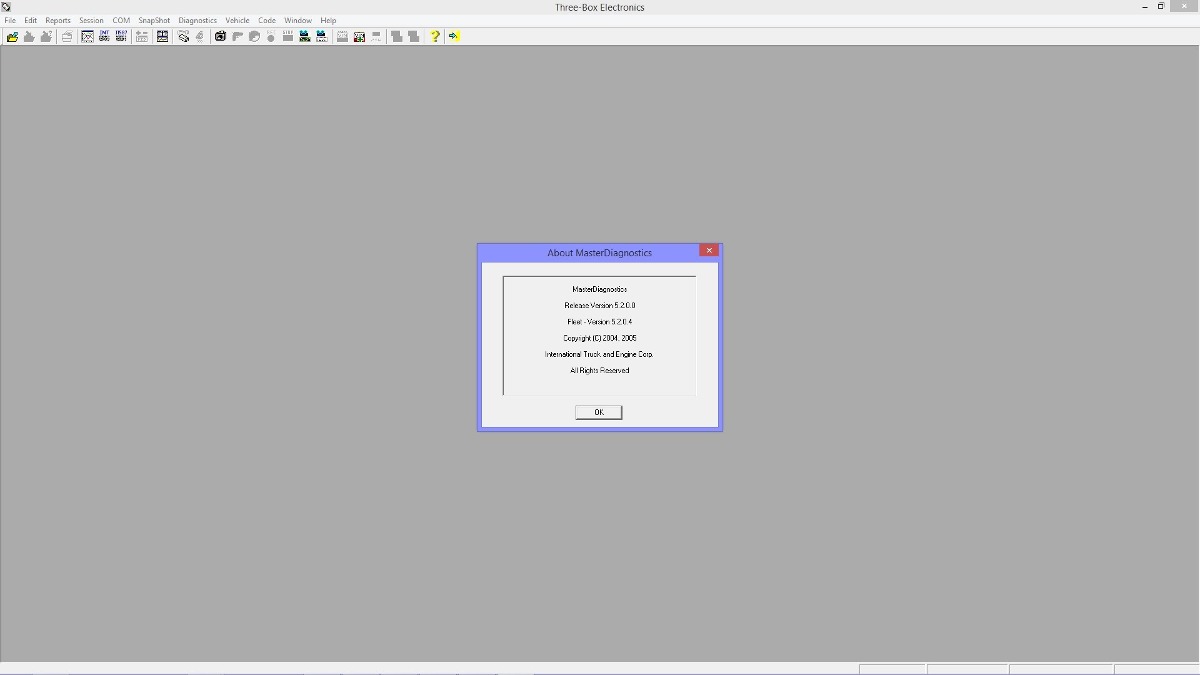The image size is (1200, 675).
Task: Open the Diagnostics menu
Action: 198,20
